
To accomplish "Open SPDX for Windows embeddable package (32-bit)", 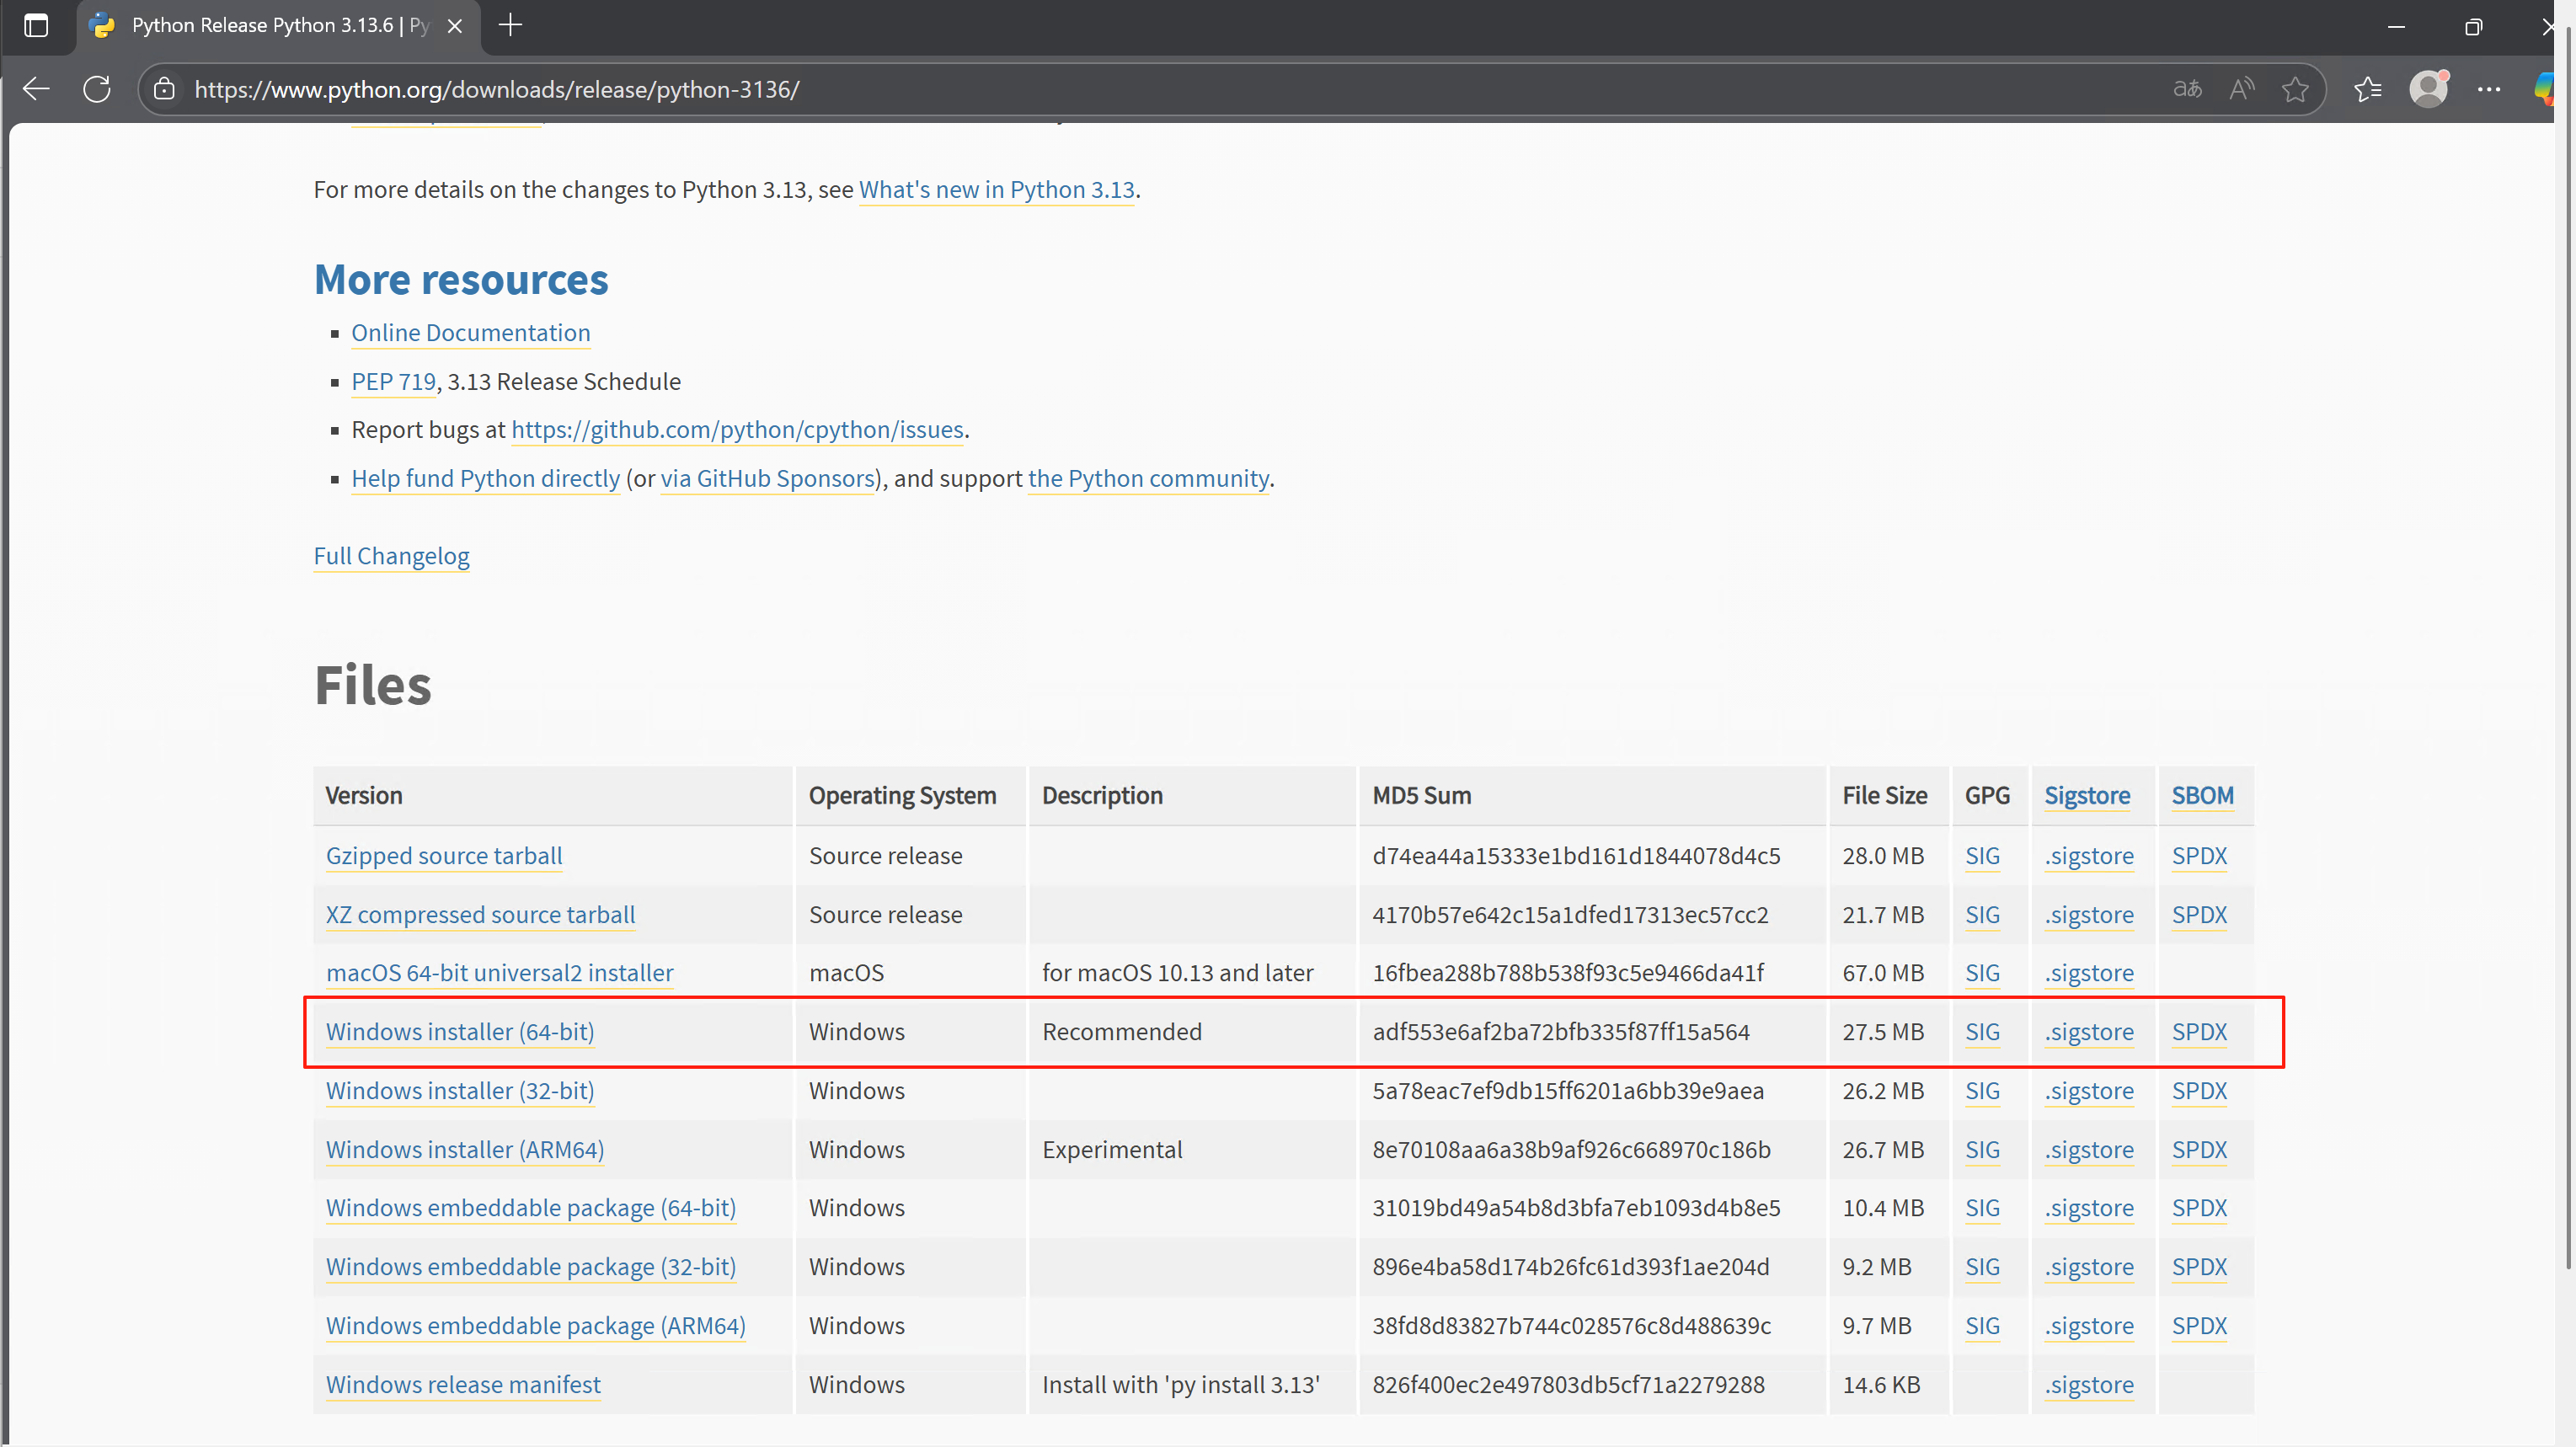I will tap(2199, 1267).
